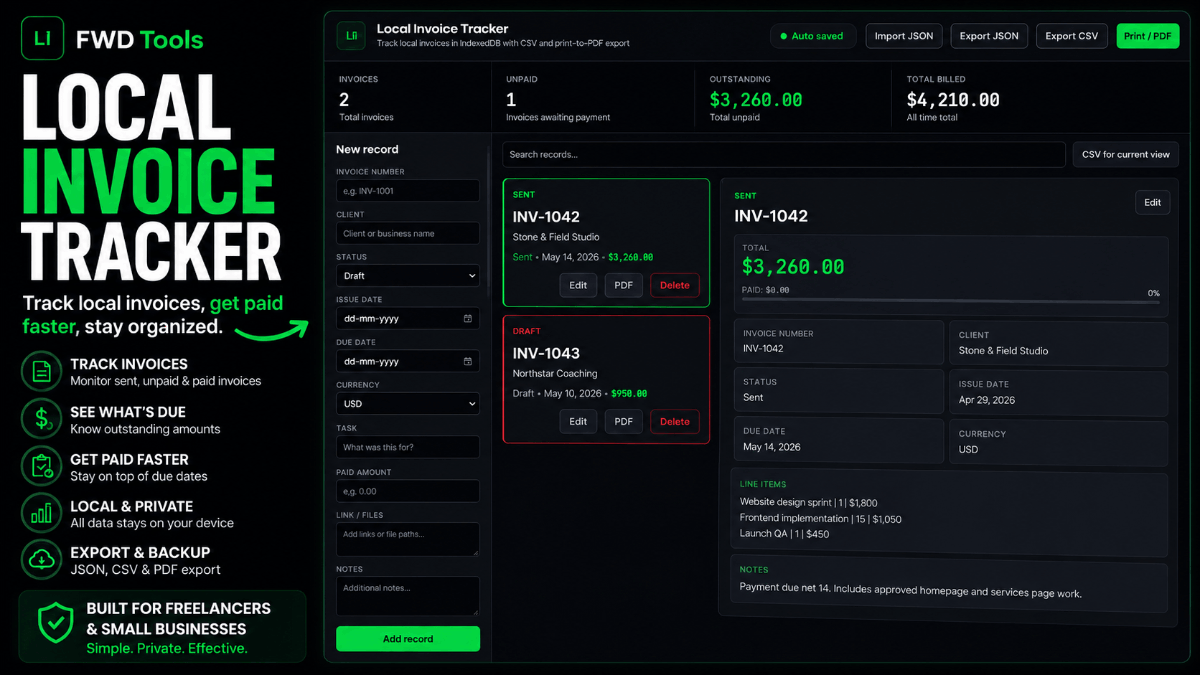Open the Due Date calendar picker icon
The image size is (1200, 675).
468,361
